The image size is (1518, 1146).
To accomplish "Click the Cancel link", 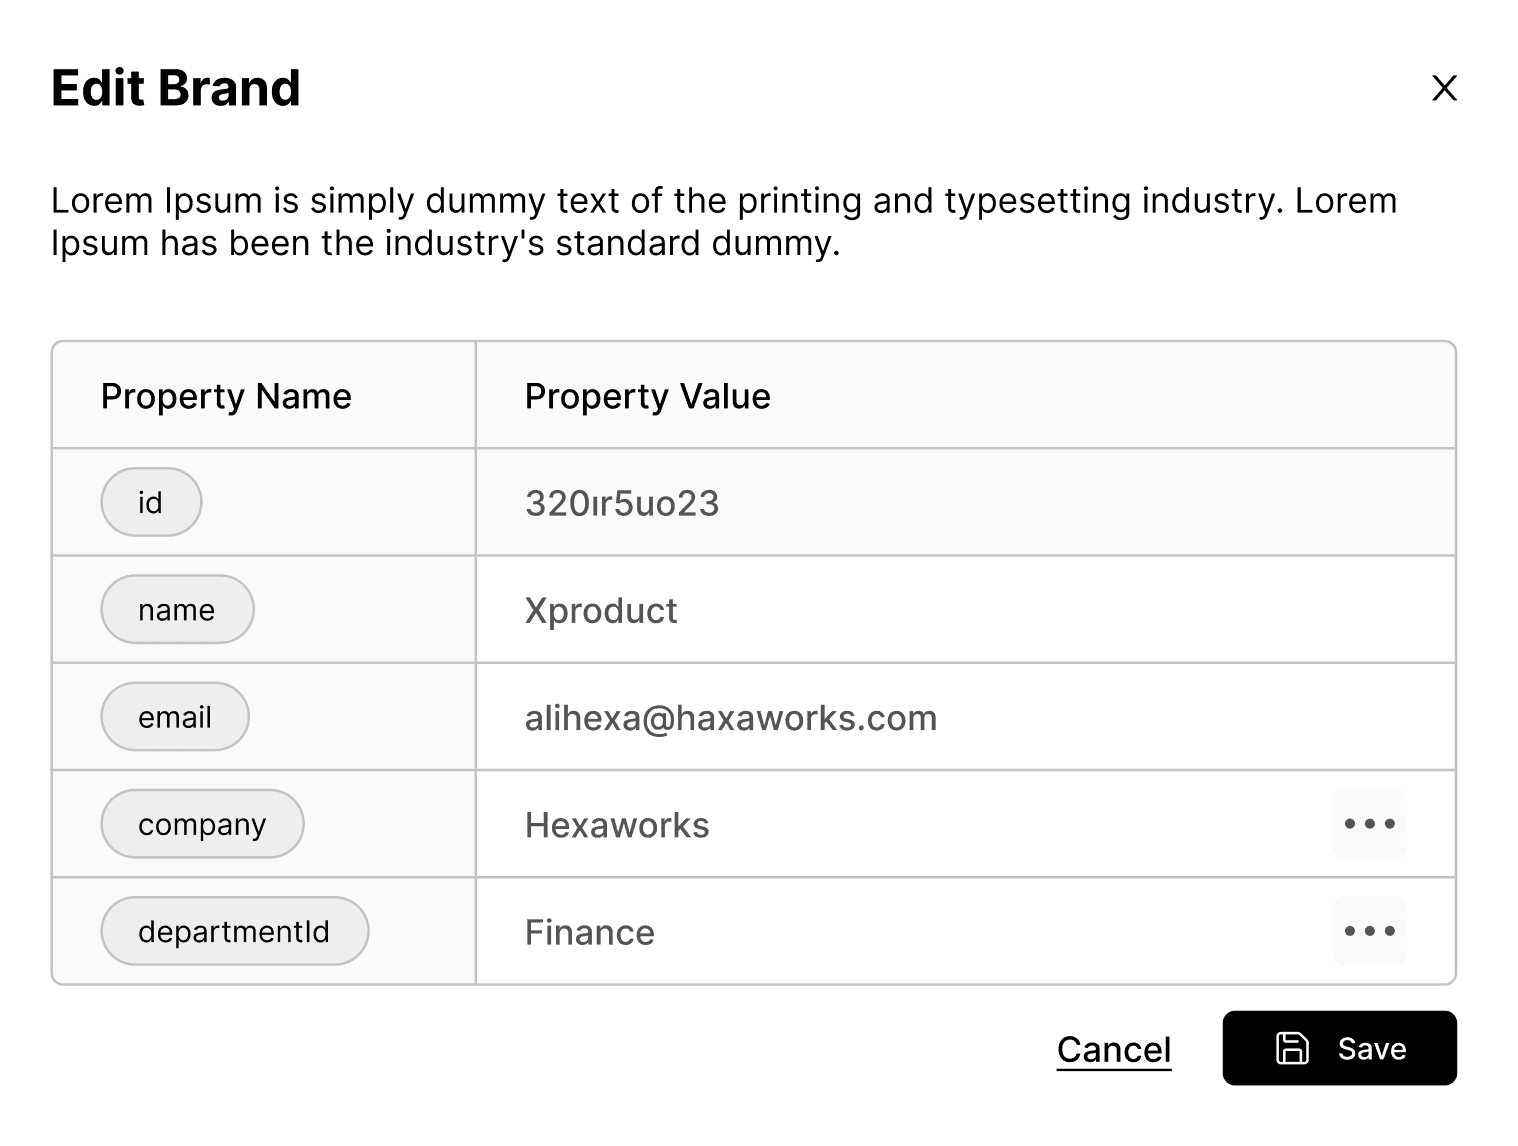I will point(1113,1049).
